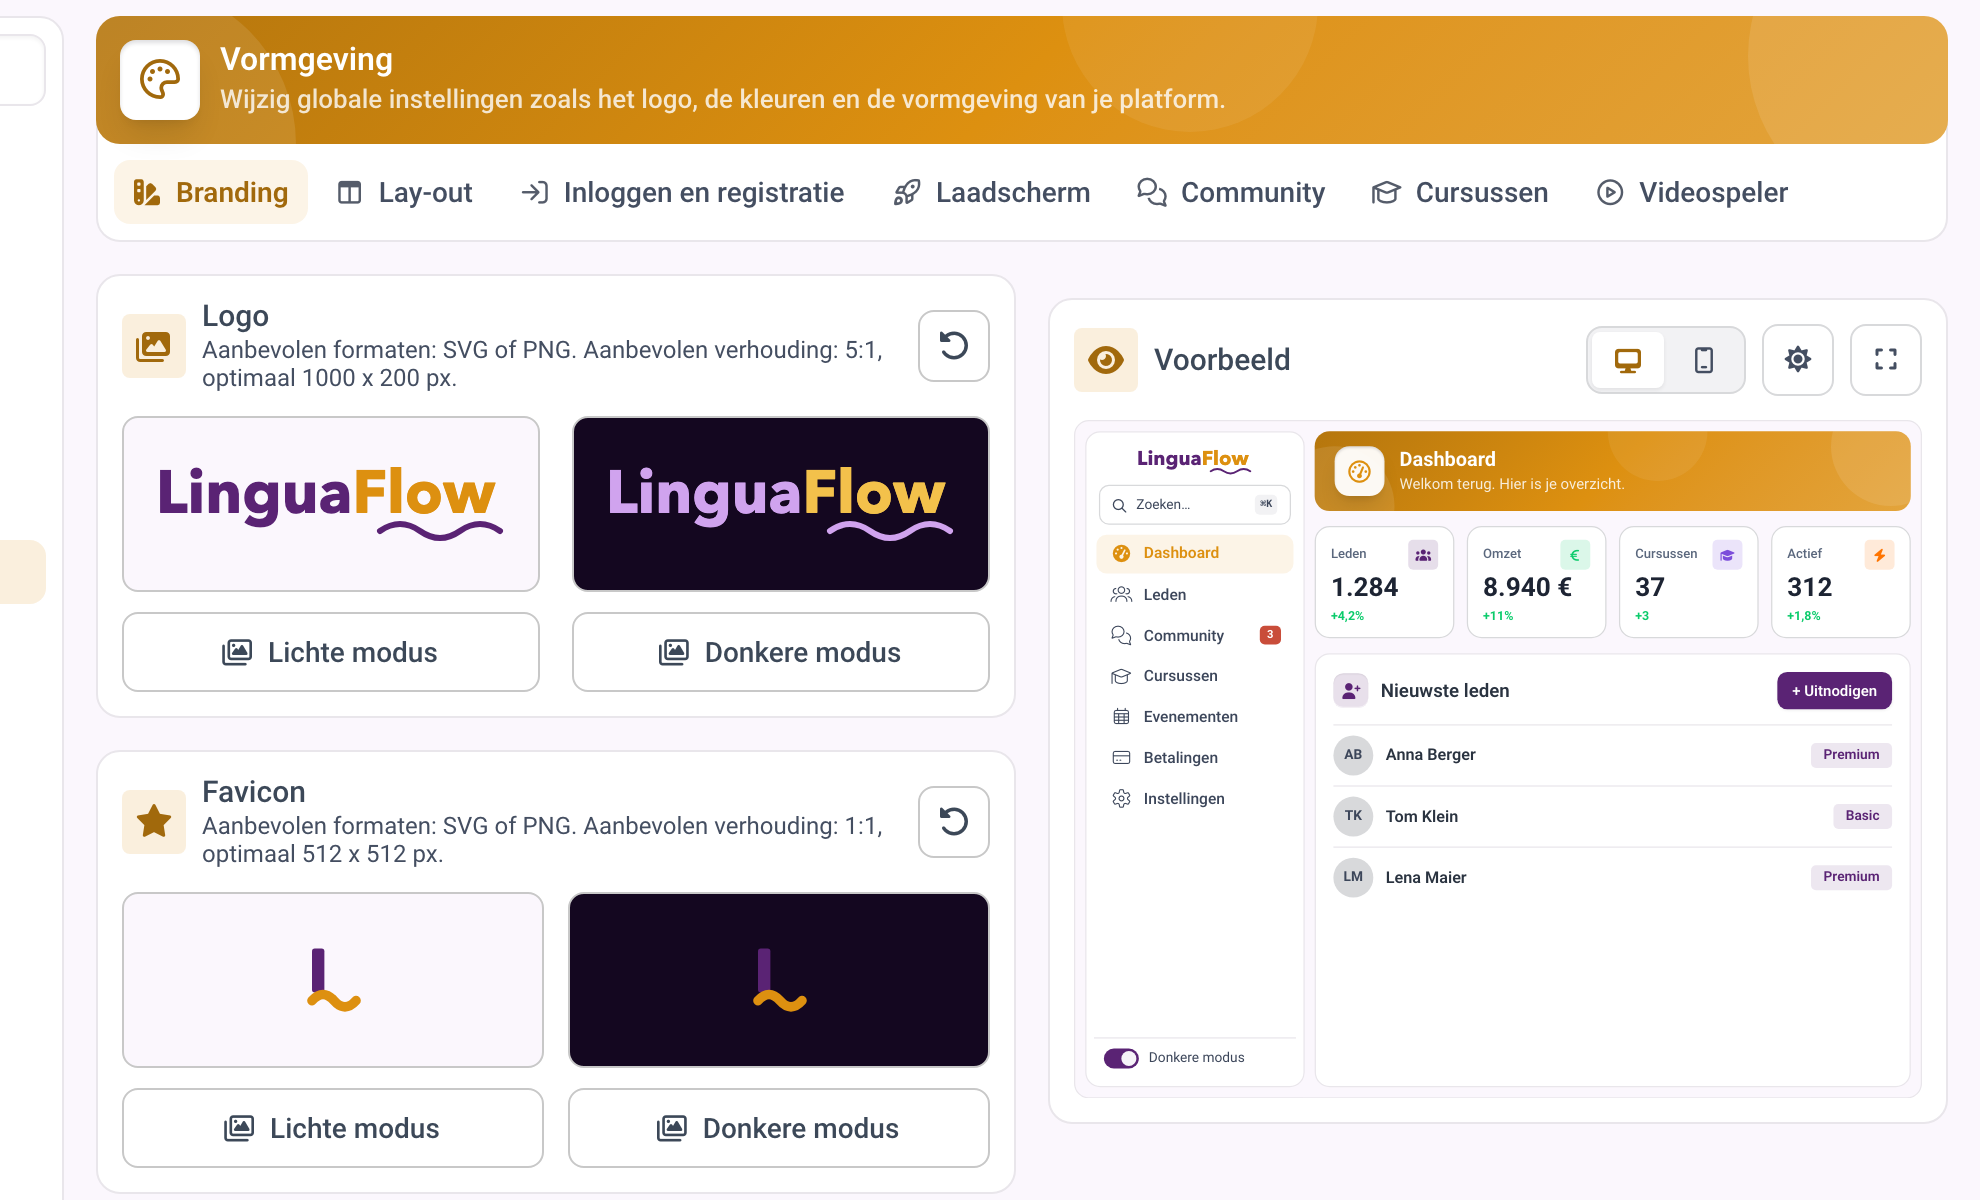The width and height of the screenshot is (1980, 1200).
Task: Upload favicon via Donkere modus button
Action: [x=779, y=1128]
